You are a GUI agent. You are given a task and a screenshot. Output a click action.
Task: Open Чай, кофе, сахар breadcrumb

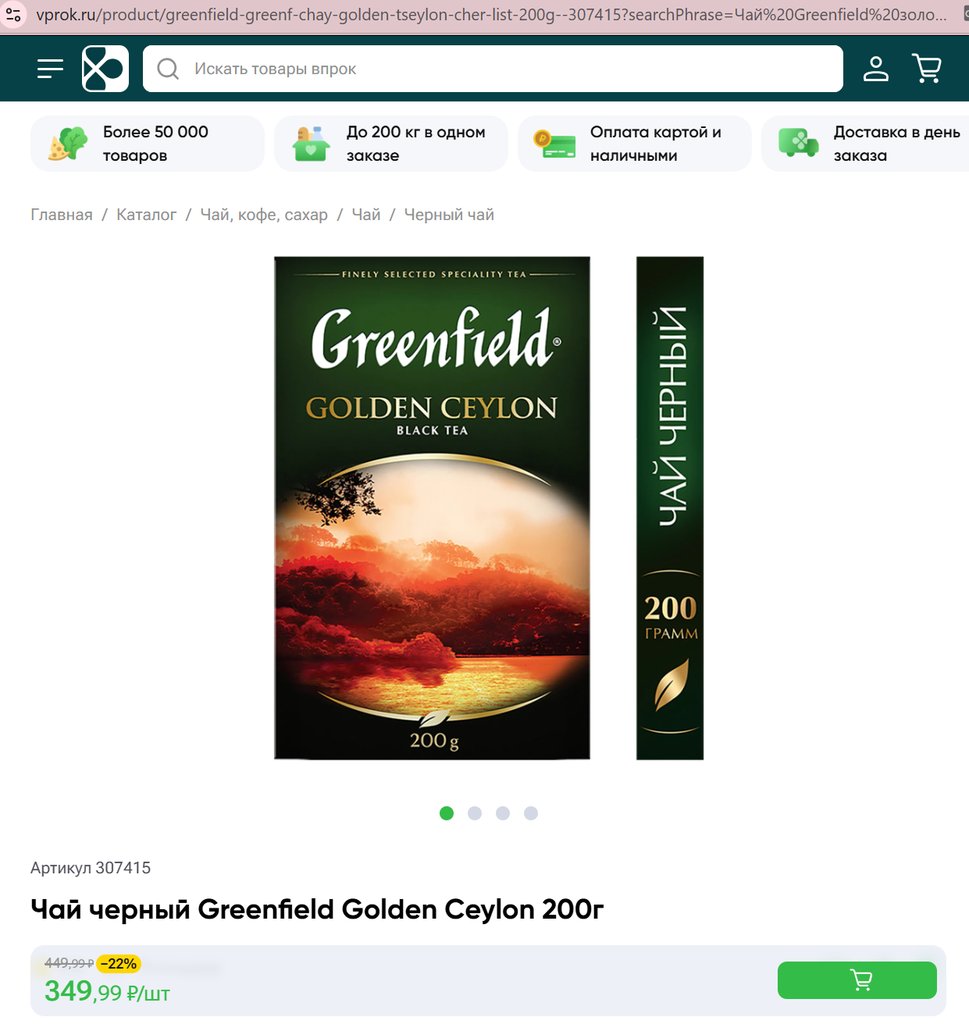click(264, 215)
